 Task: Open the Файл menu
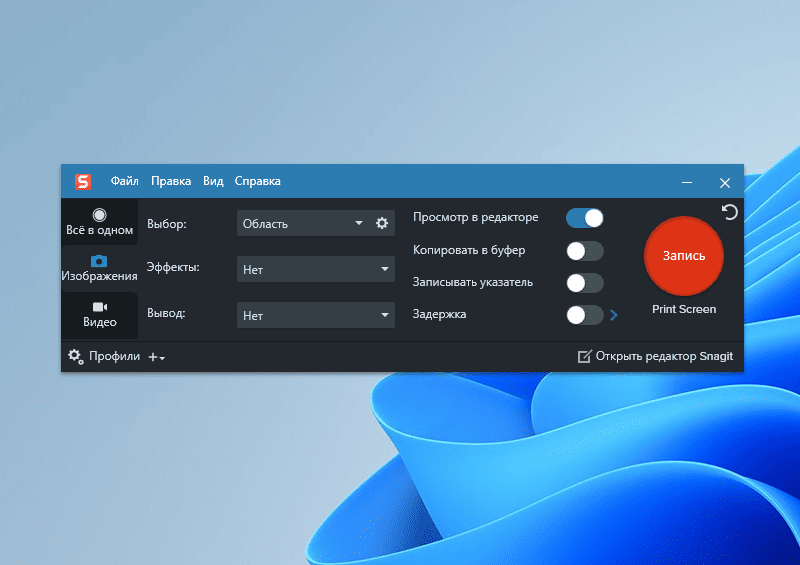[124, 181]
